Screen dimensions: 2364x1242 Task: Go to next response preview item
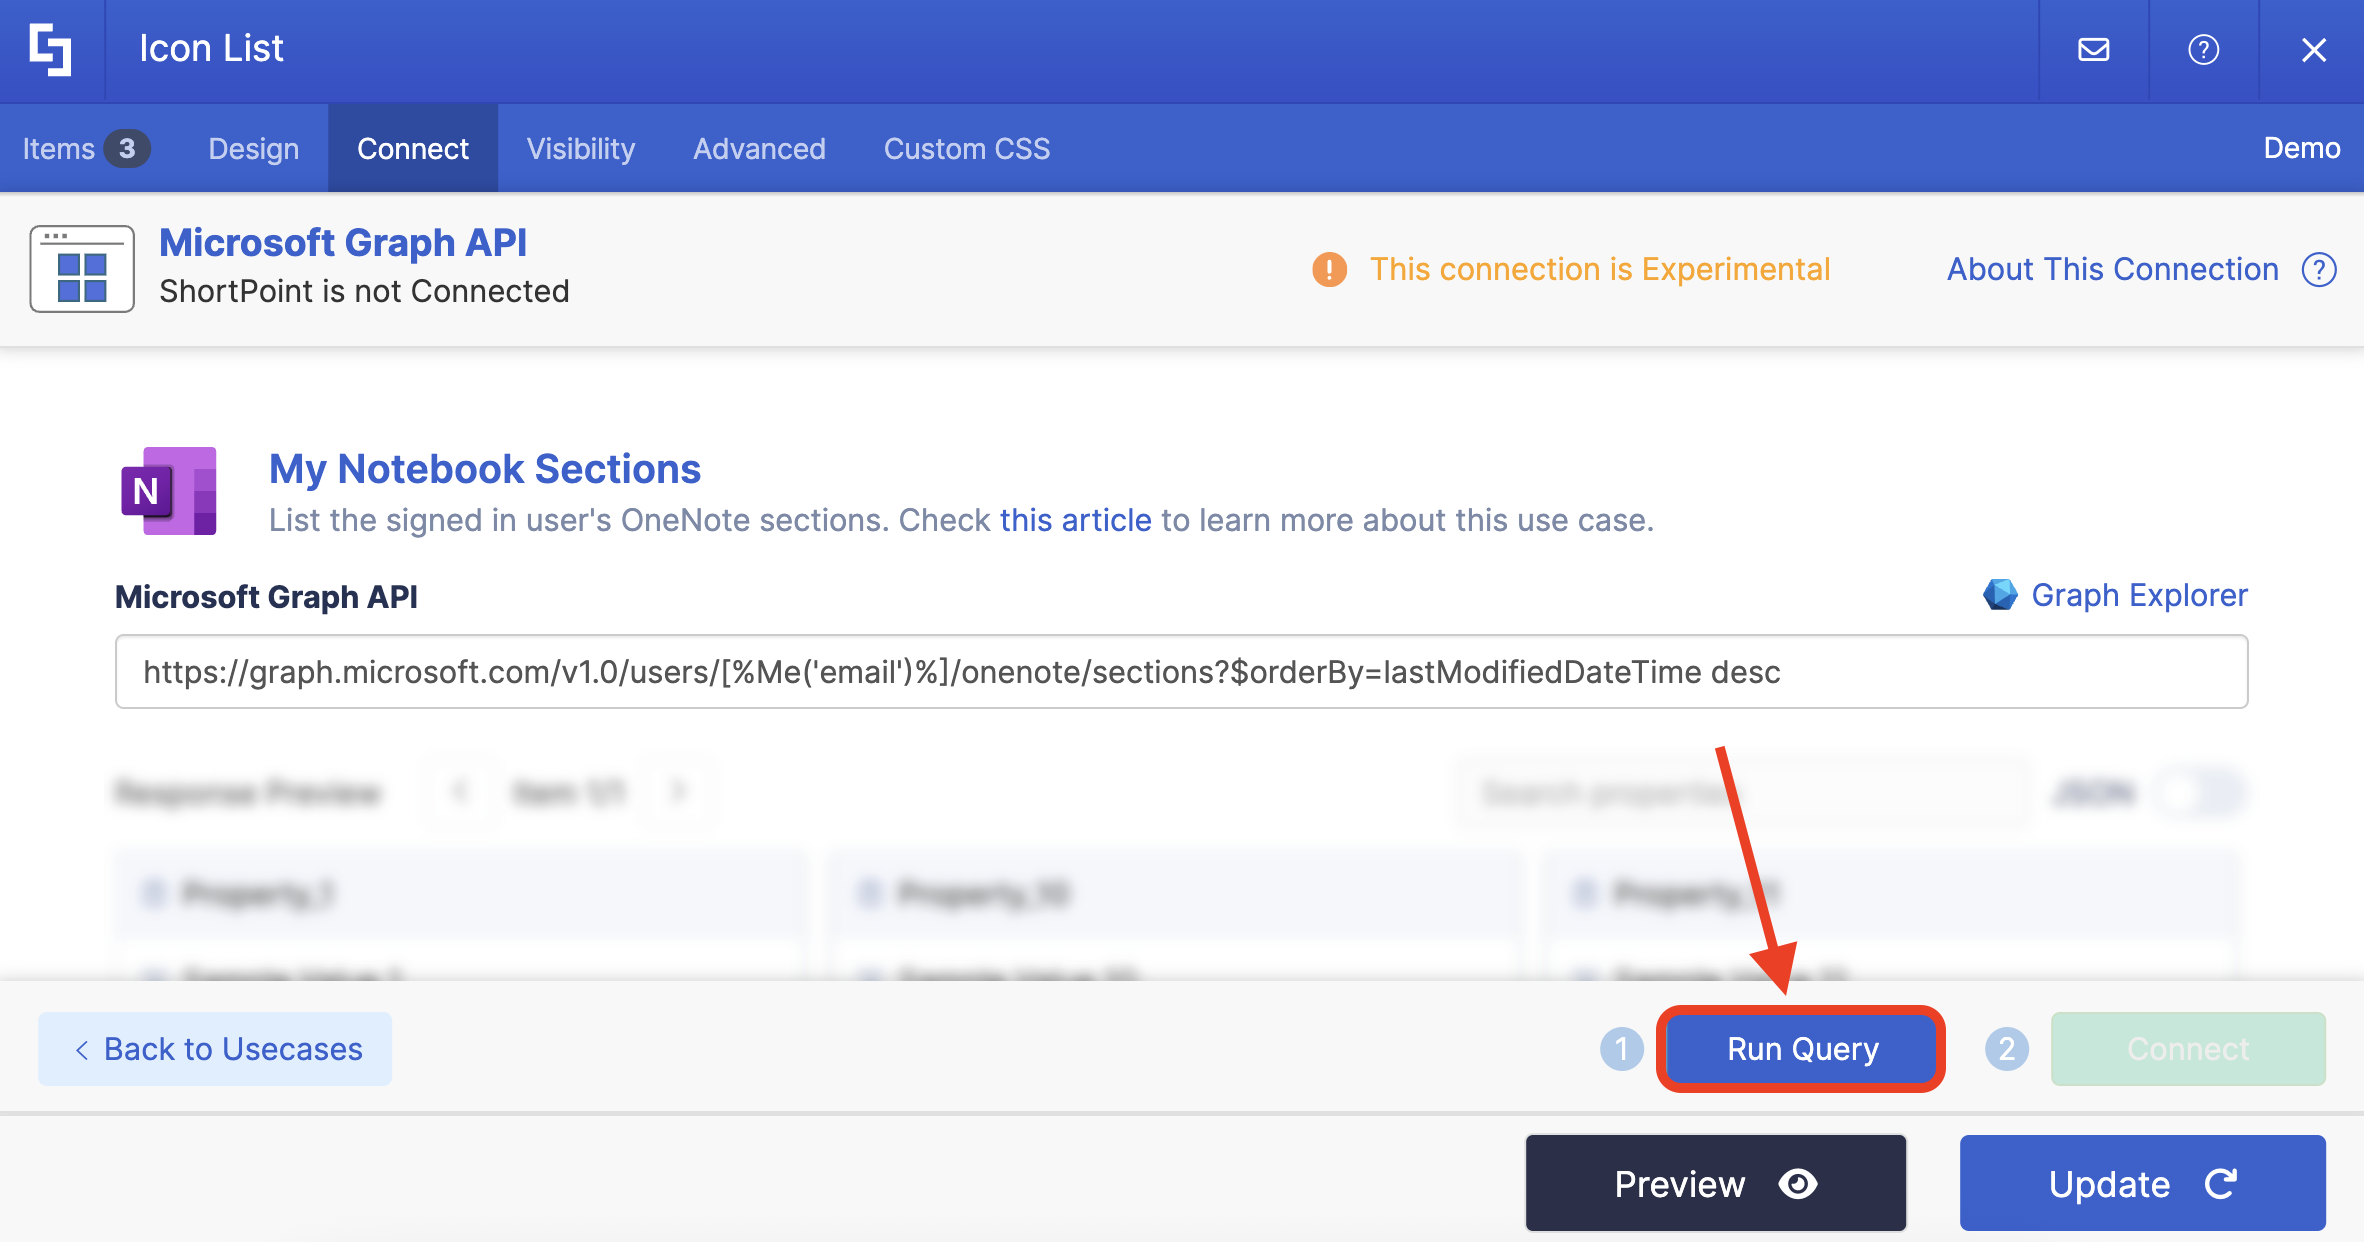tap(679, 792)
